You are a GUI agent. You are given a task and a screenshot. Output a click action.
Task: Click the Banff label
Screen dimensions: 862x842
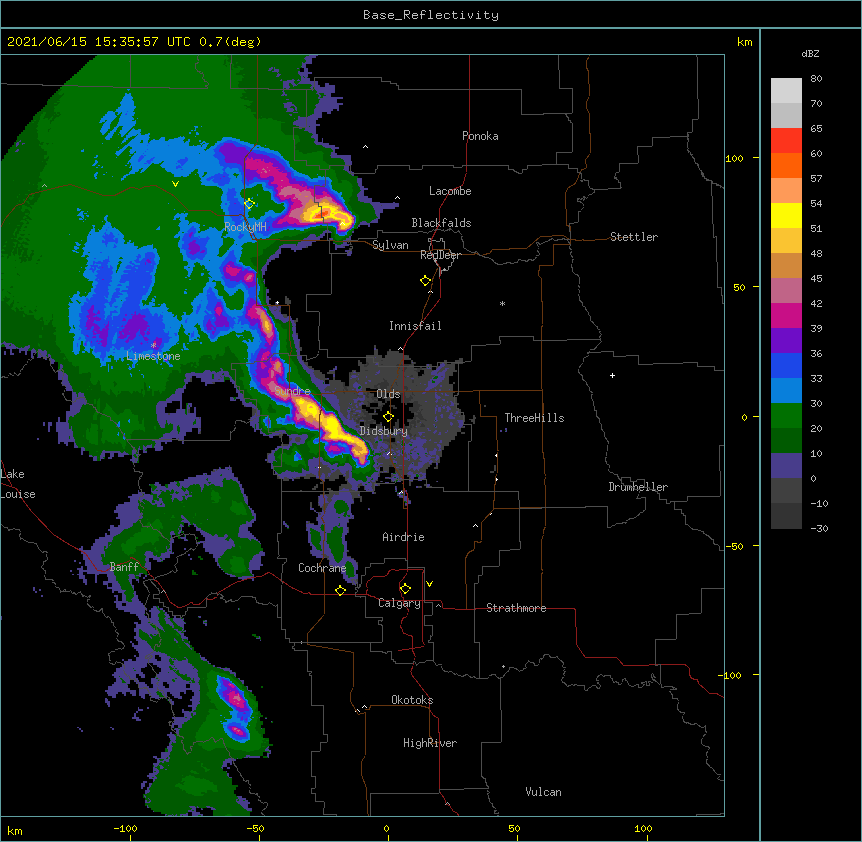coord(124,567)
